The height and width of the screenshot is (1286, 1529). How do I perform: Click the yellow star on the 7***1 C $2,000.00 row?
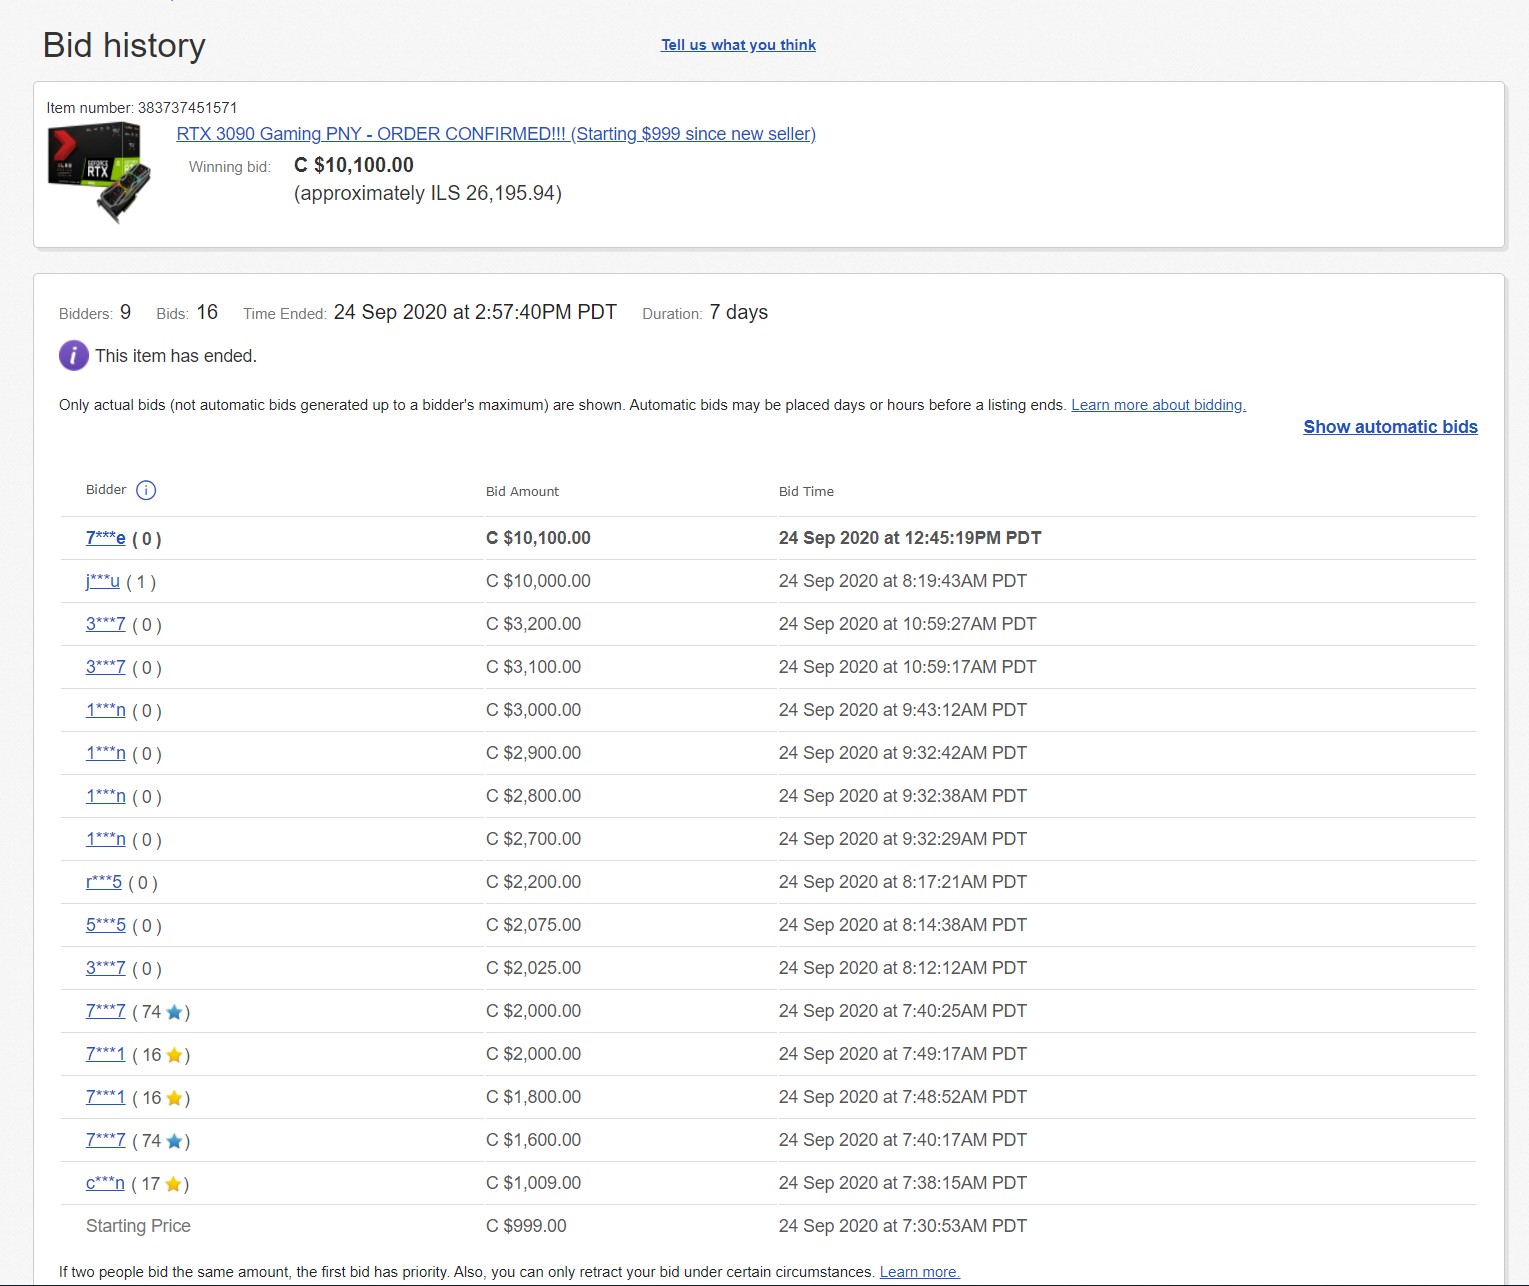[174, 1055]
